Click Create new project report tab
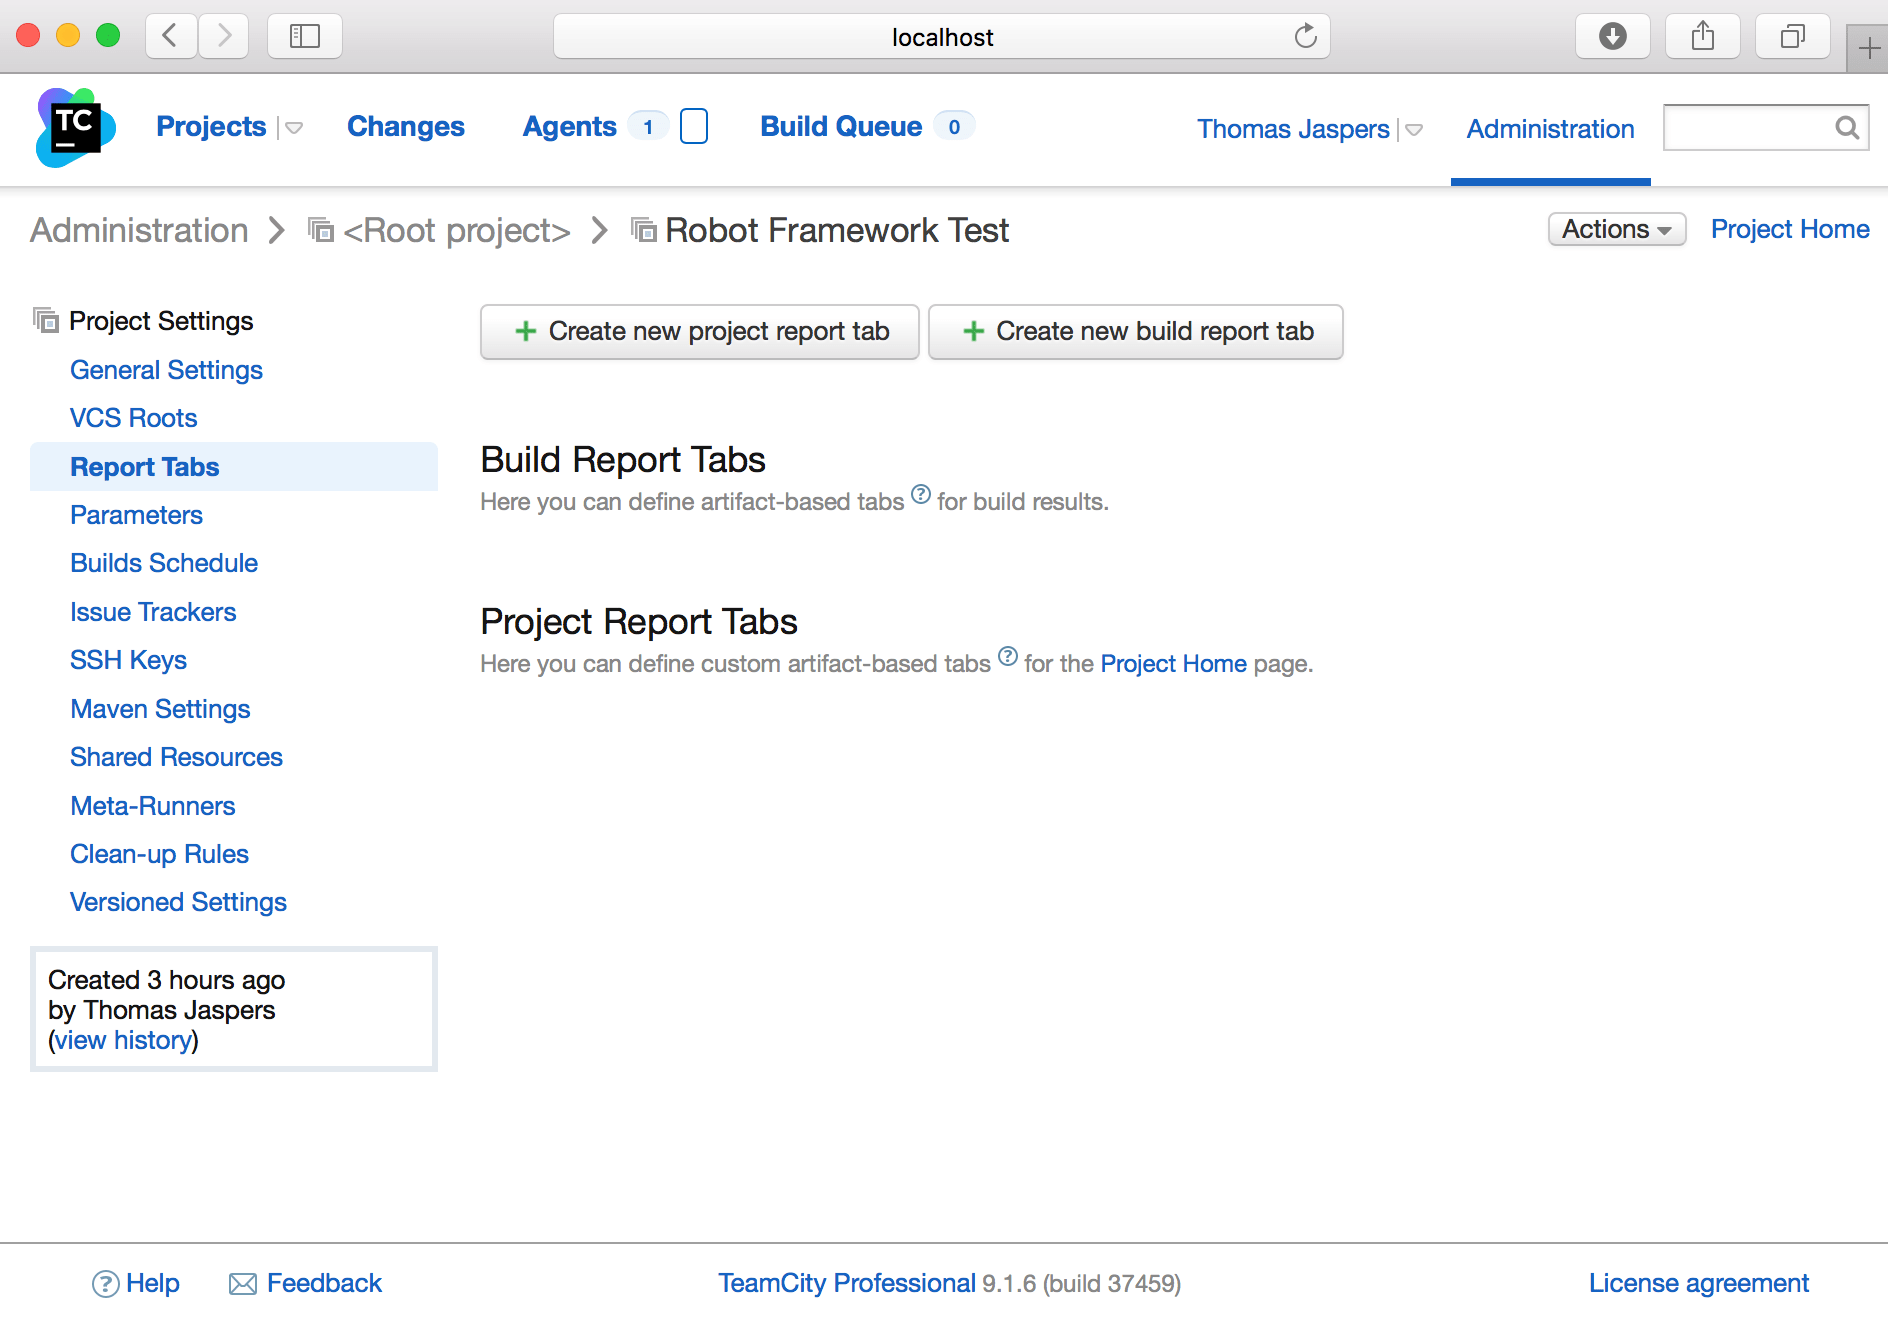This screenshot has width=1888, height=1330. coord(699,331)
